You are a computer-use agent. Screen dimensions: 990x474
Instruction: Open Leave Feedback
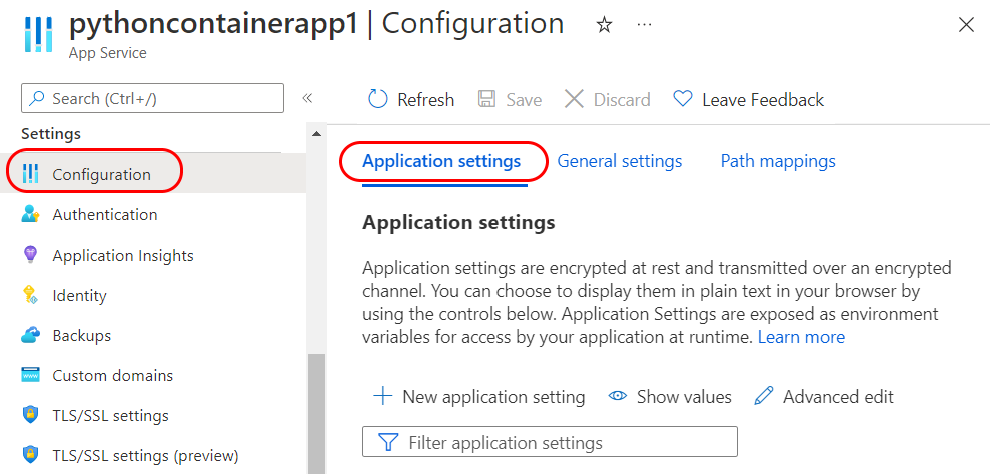(763, 100)
